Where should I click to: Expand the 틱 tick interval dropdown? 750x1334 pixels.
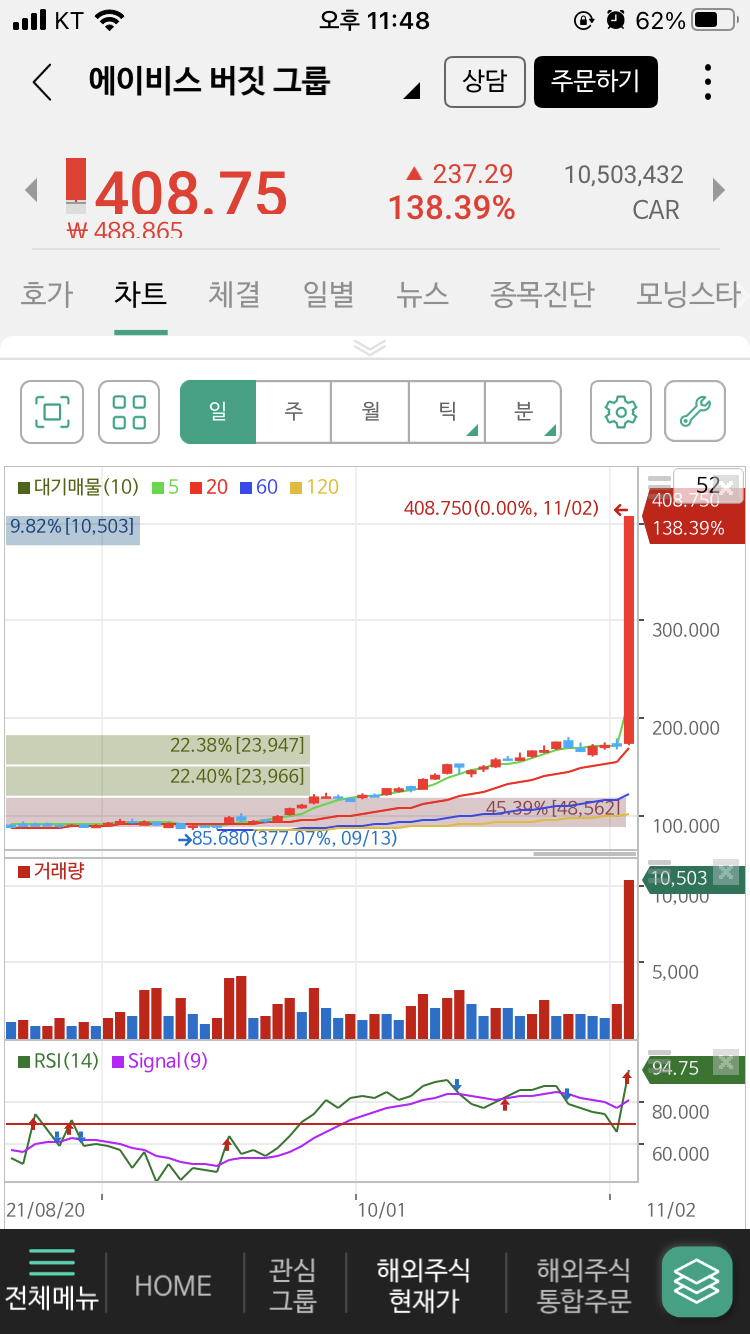[447, 412]
